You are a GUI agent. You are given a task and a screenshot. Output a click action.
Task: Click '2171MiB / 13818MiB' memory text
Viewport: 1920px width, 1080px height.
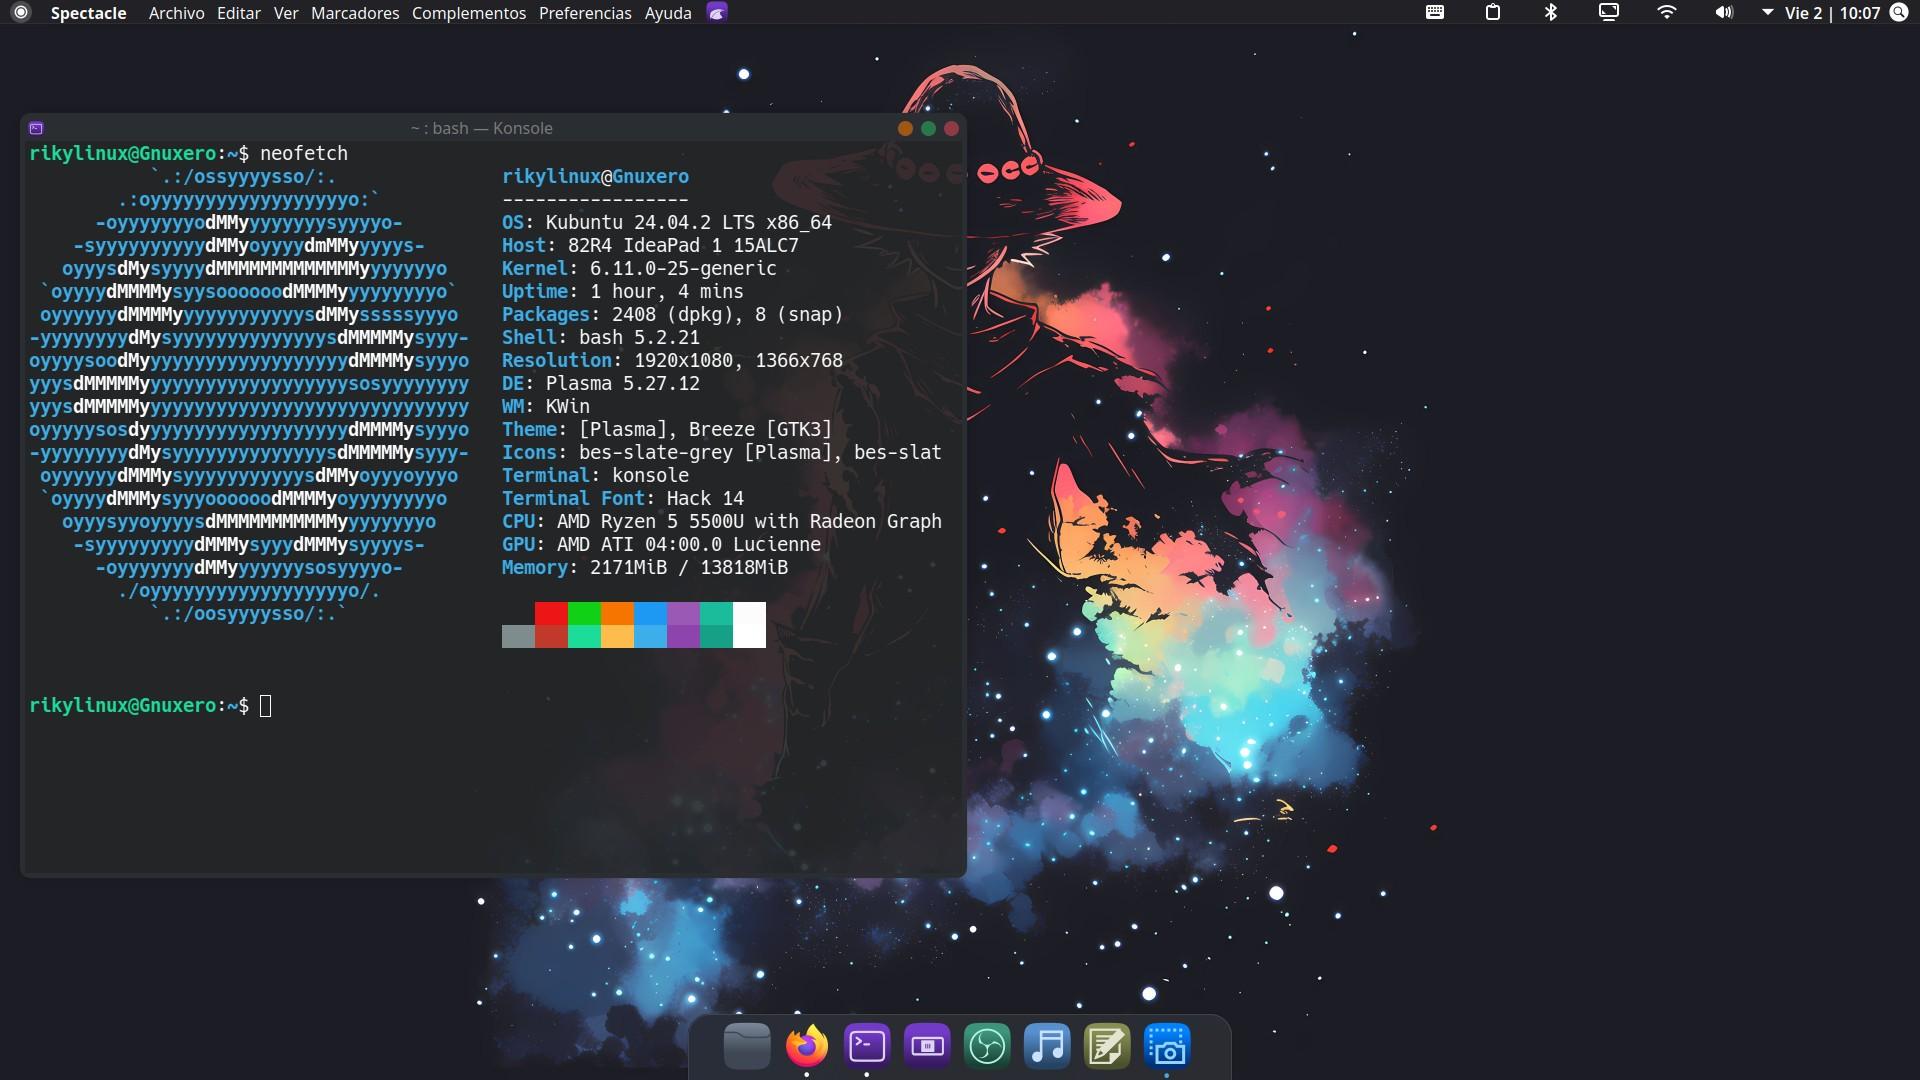pos(689,567)
